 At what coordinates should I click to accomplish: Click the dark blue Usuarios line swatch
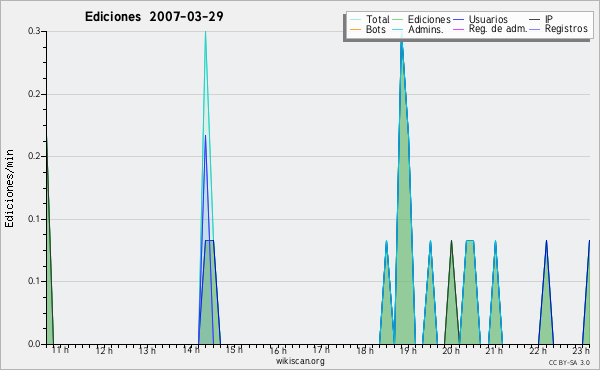coord(458,20)
